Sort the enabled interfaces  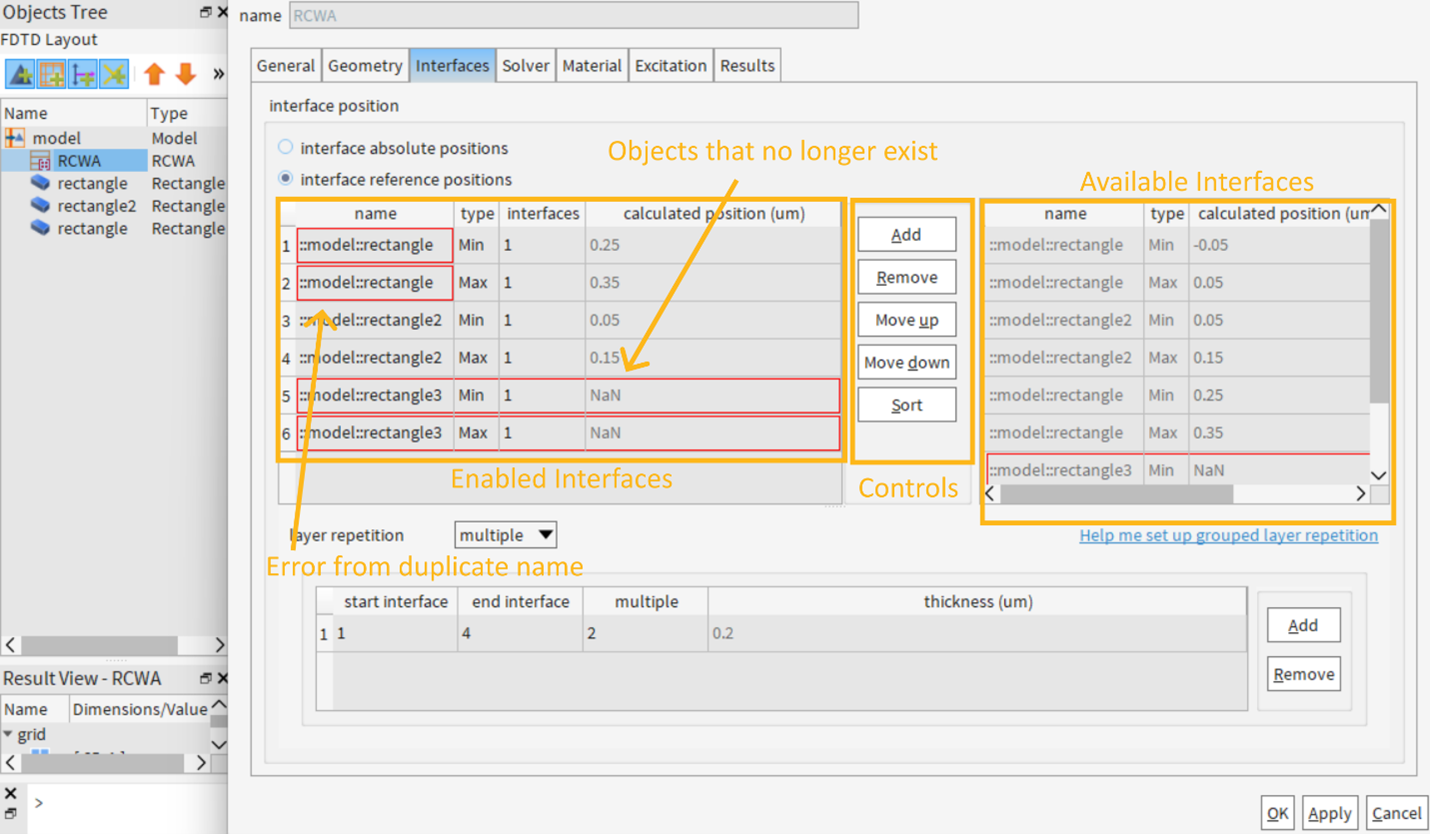click(x=907, y=405)
